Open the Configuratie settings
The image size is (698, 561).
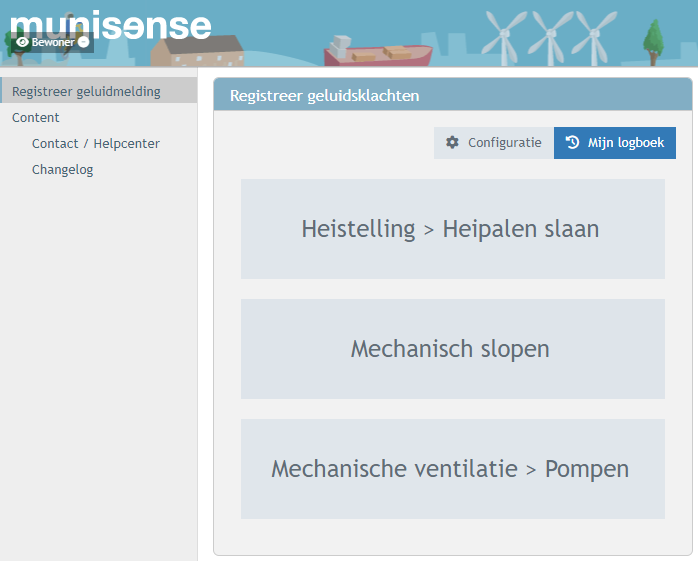494,143
